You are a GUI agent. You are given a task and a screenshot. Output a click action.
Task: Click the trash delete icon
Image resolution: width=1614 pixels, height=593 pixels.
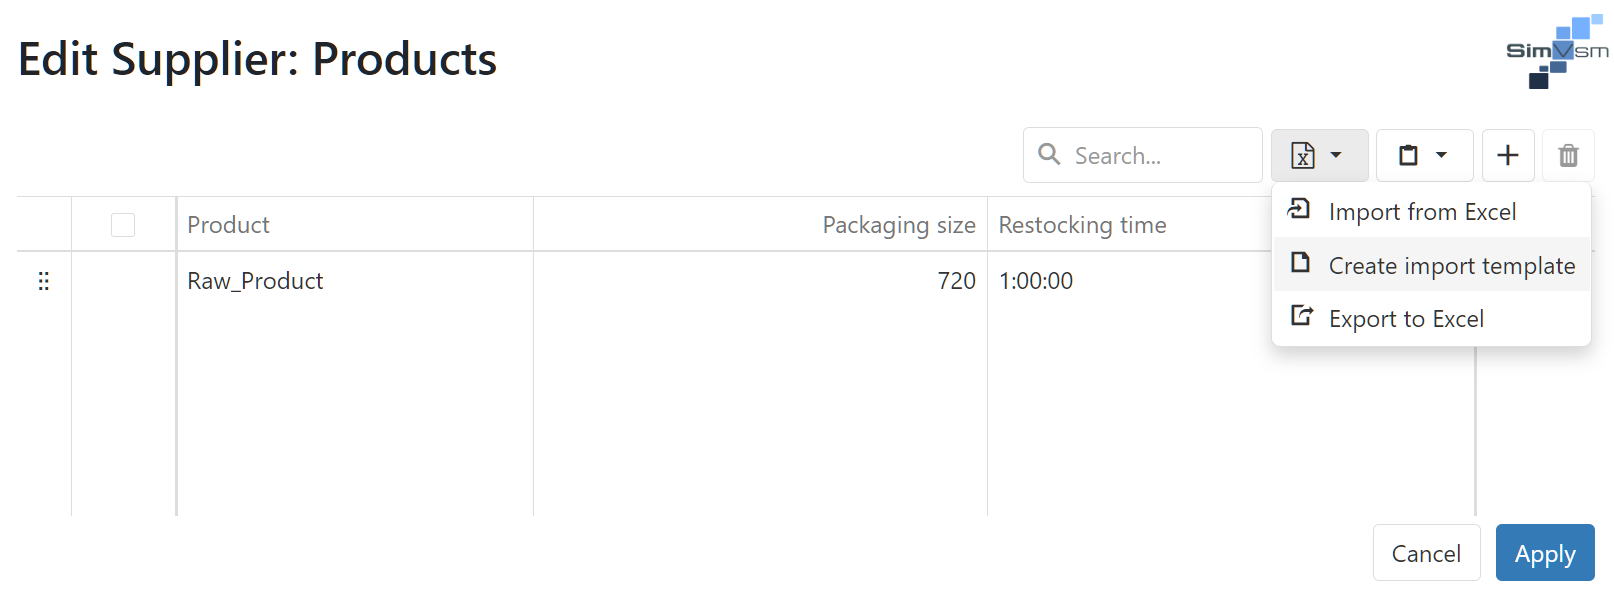click(x=1567, y=156)
